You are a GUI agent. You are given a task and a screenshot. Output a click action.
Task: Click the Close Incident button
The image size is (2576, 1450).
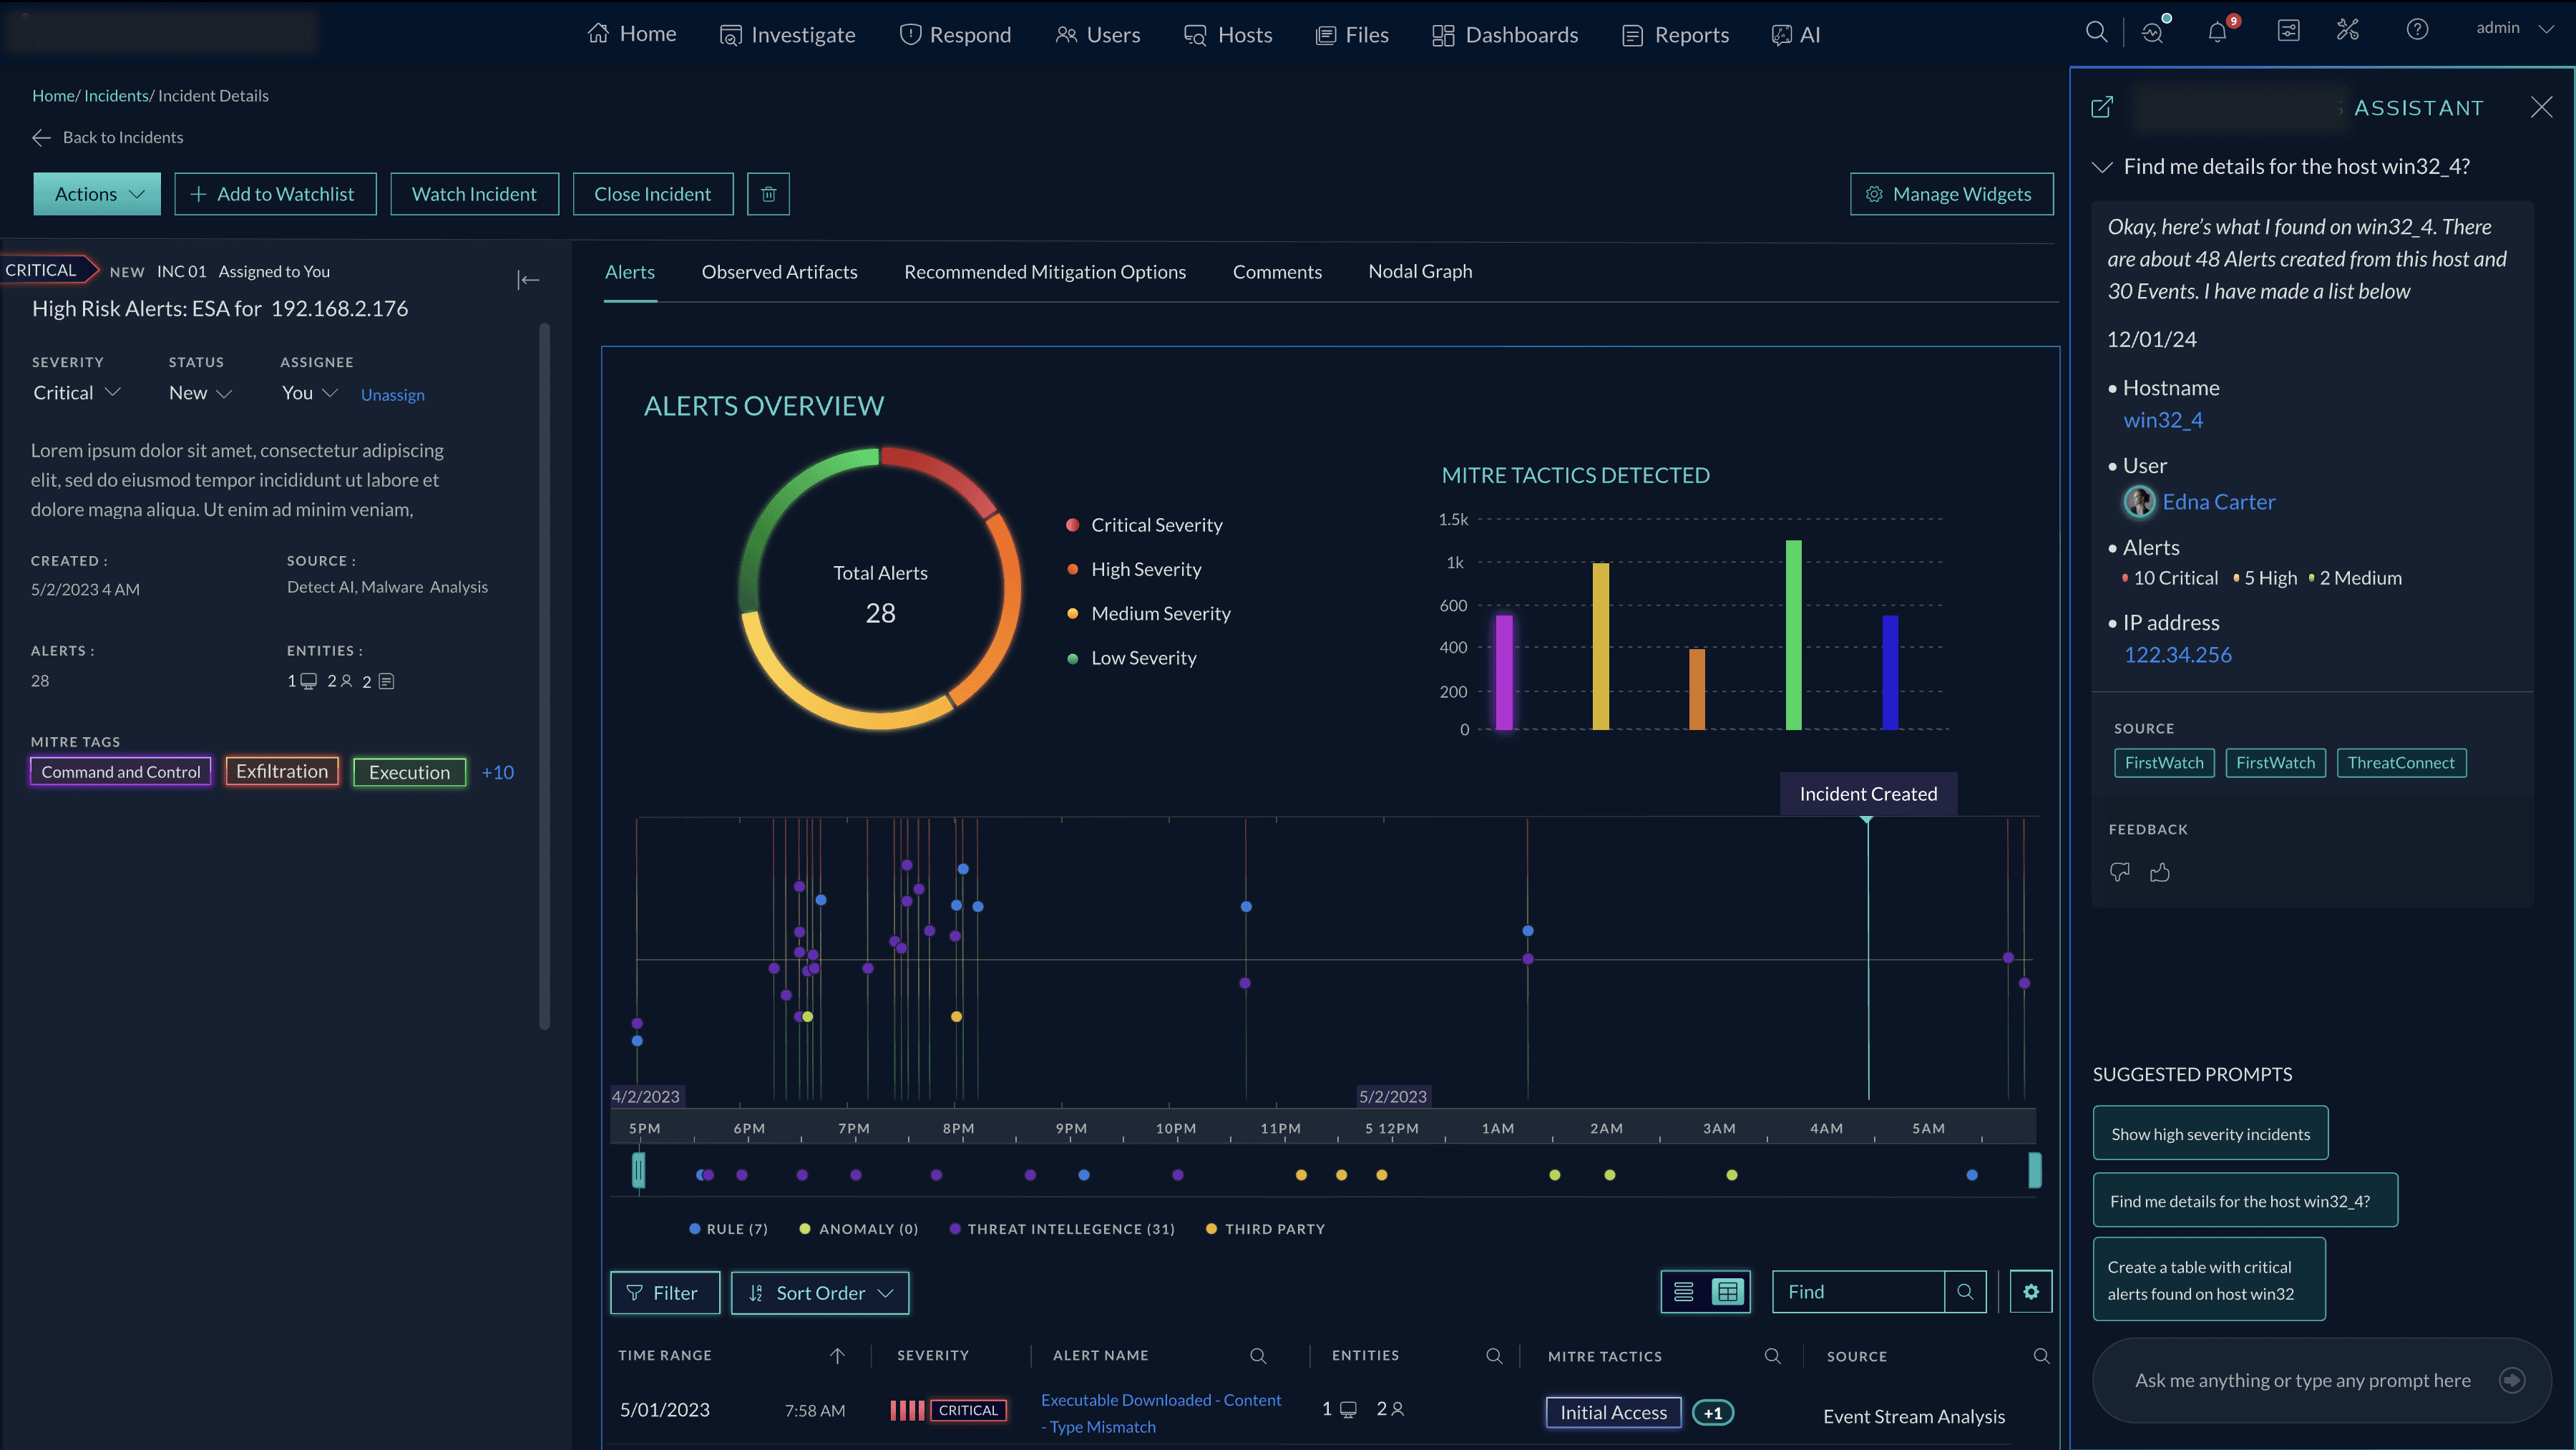[652, 194]
